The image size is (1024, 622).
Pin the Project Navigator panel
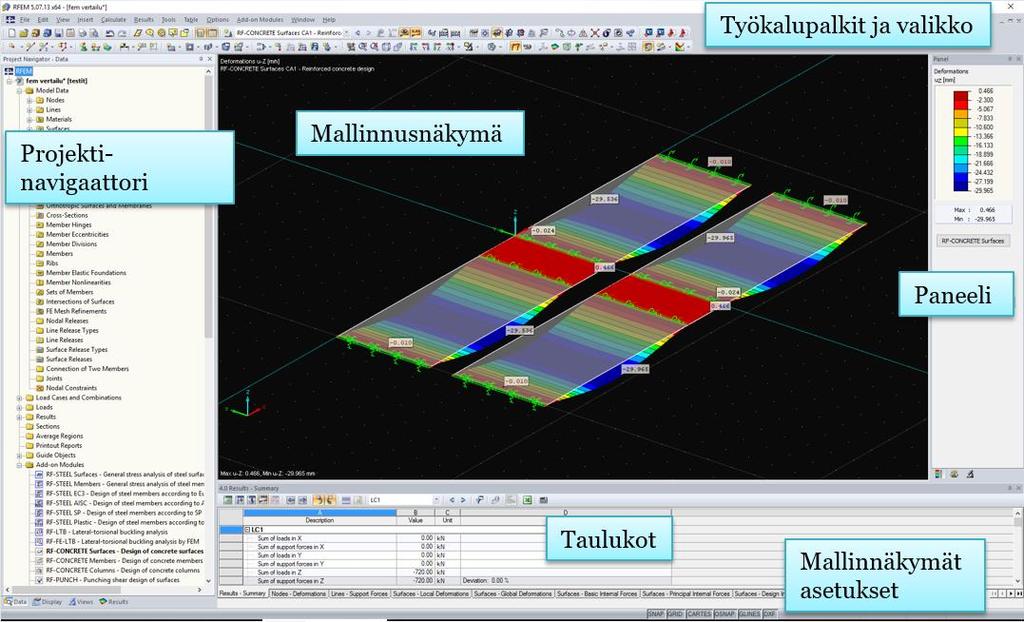[201, 59]
